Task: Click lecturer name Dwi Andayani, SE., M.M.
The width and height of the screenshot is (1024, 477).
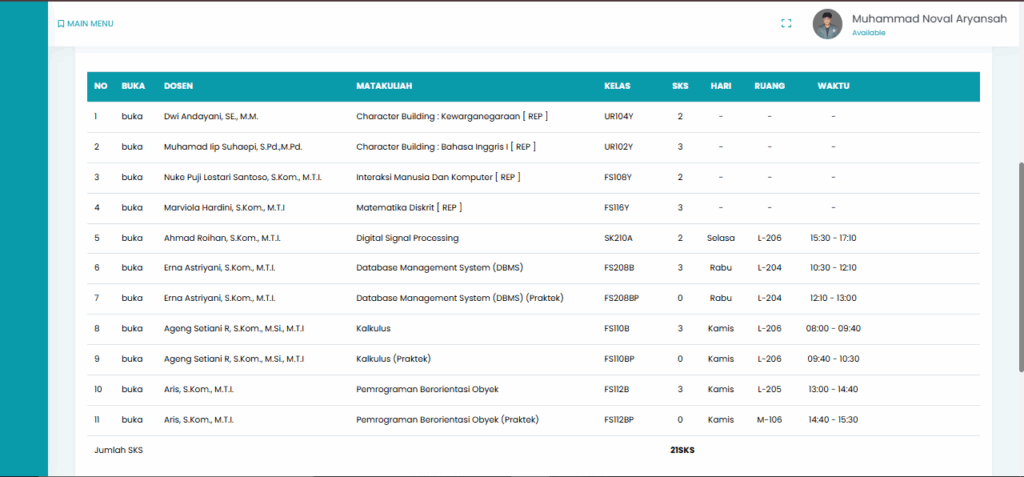Action: 211,117
